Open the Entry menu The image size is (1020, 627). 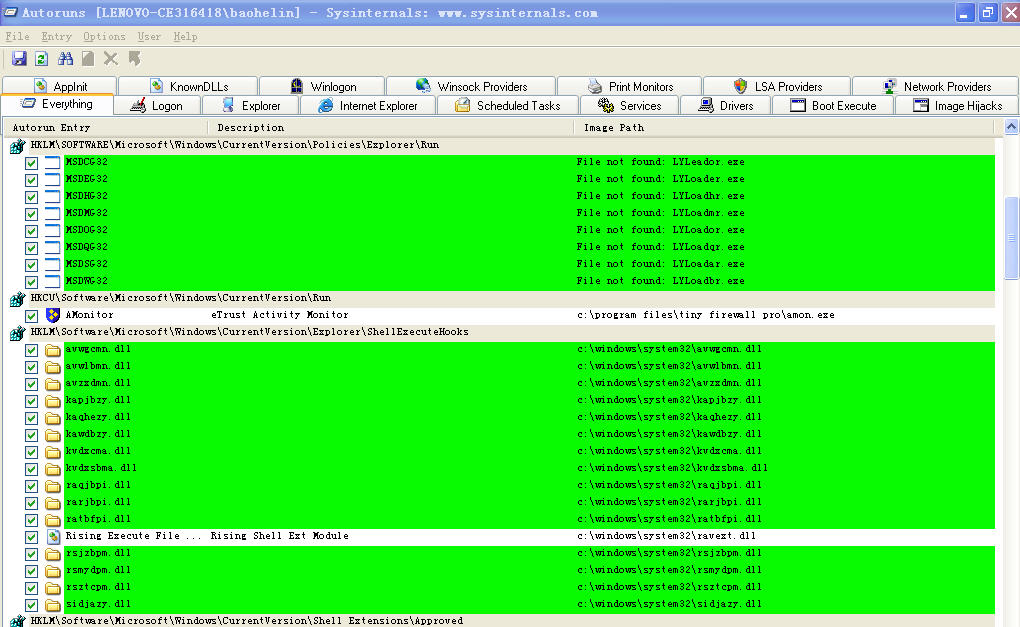pos(56,37)
